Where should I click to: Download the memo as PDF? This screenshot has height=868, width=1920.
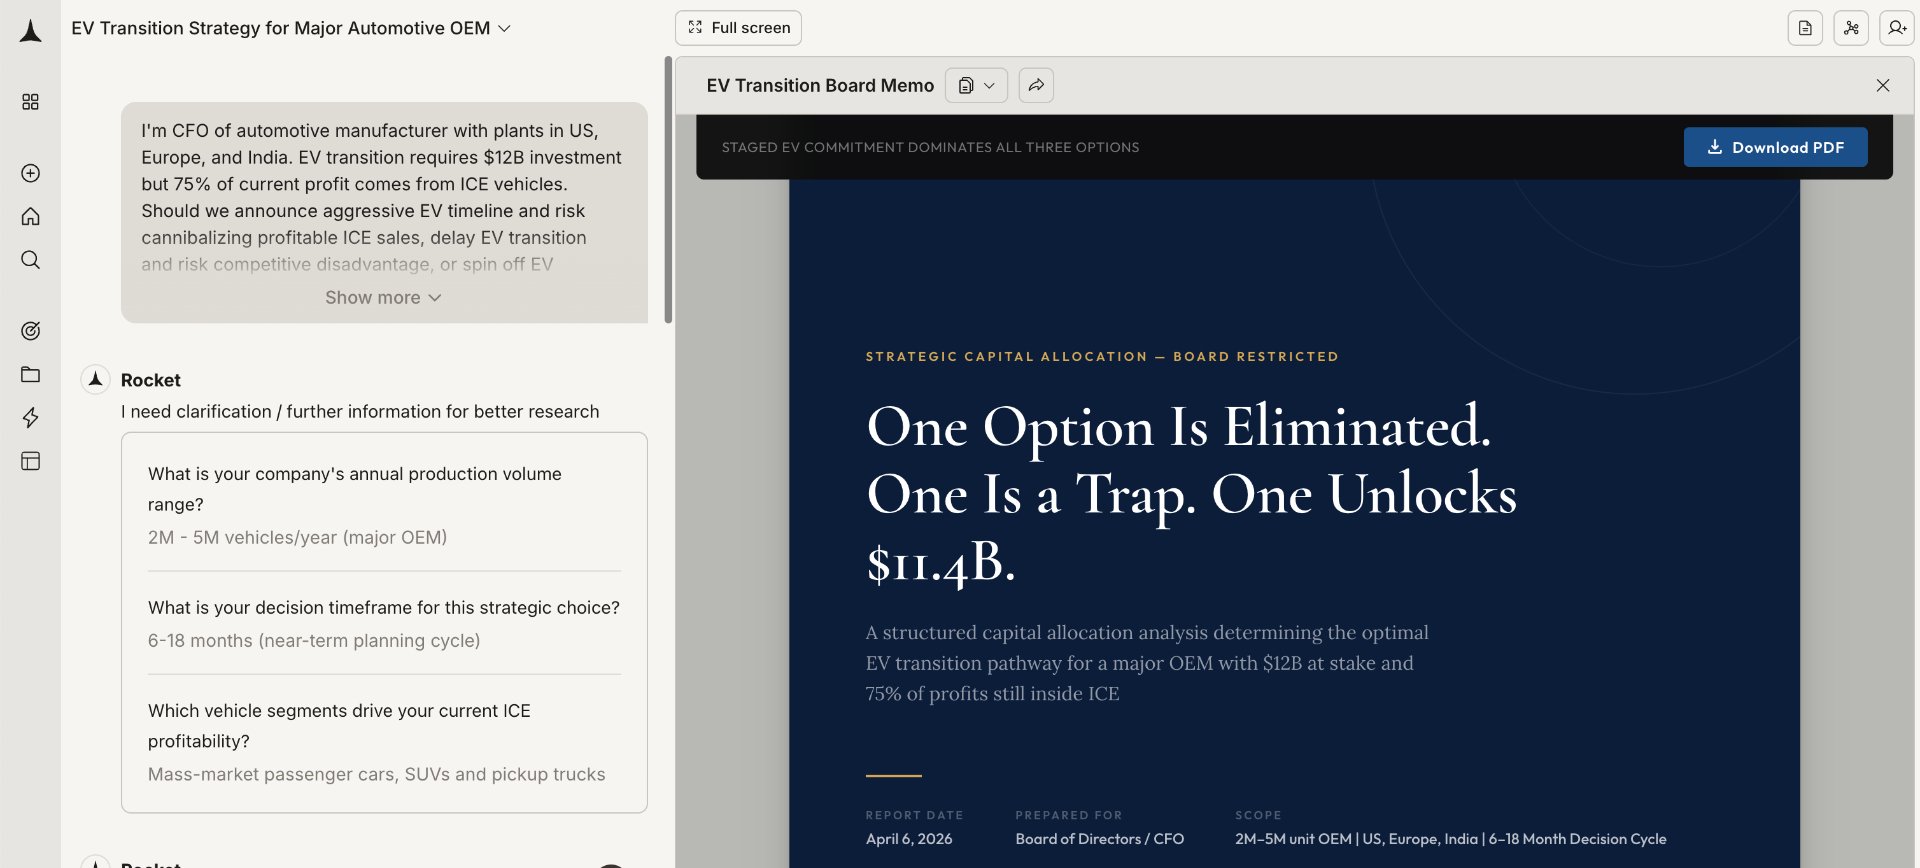(1775, 147)
